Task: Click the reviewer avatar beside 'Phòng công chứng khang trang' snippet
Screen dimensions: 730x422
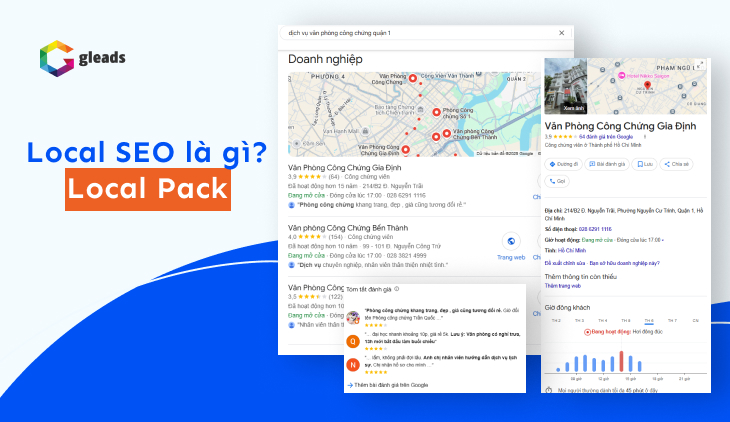Action: click(291, 205)
